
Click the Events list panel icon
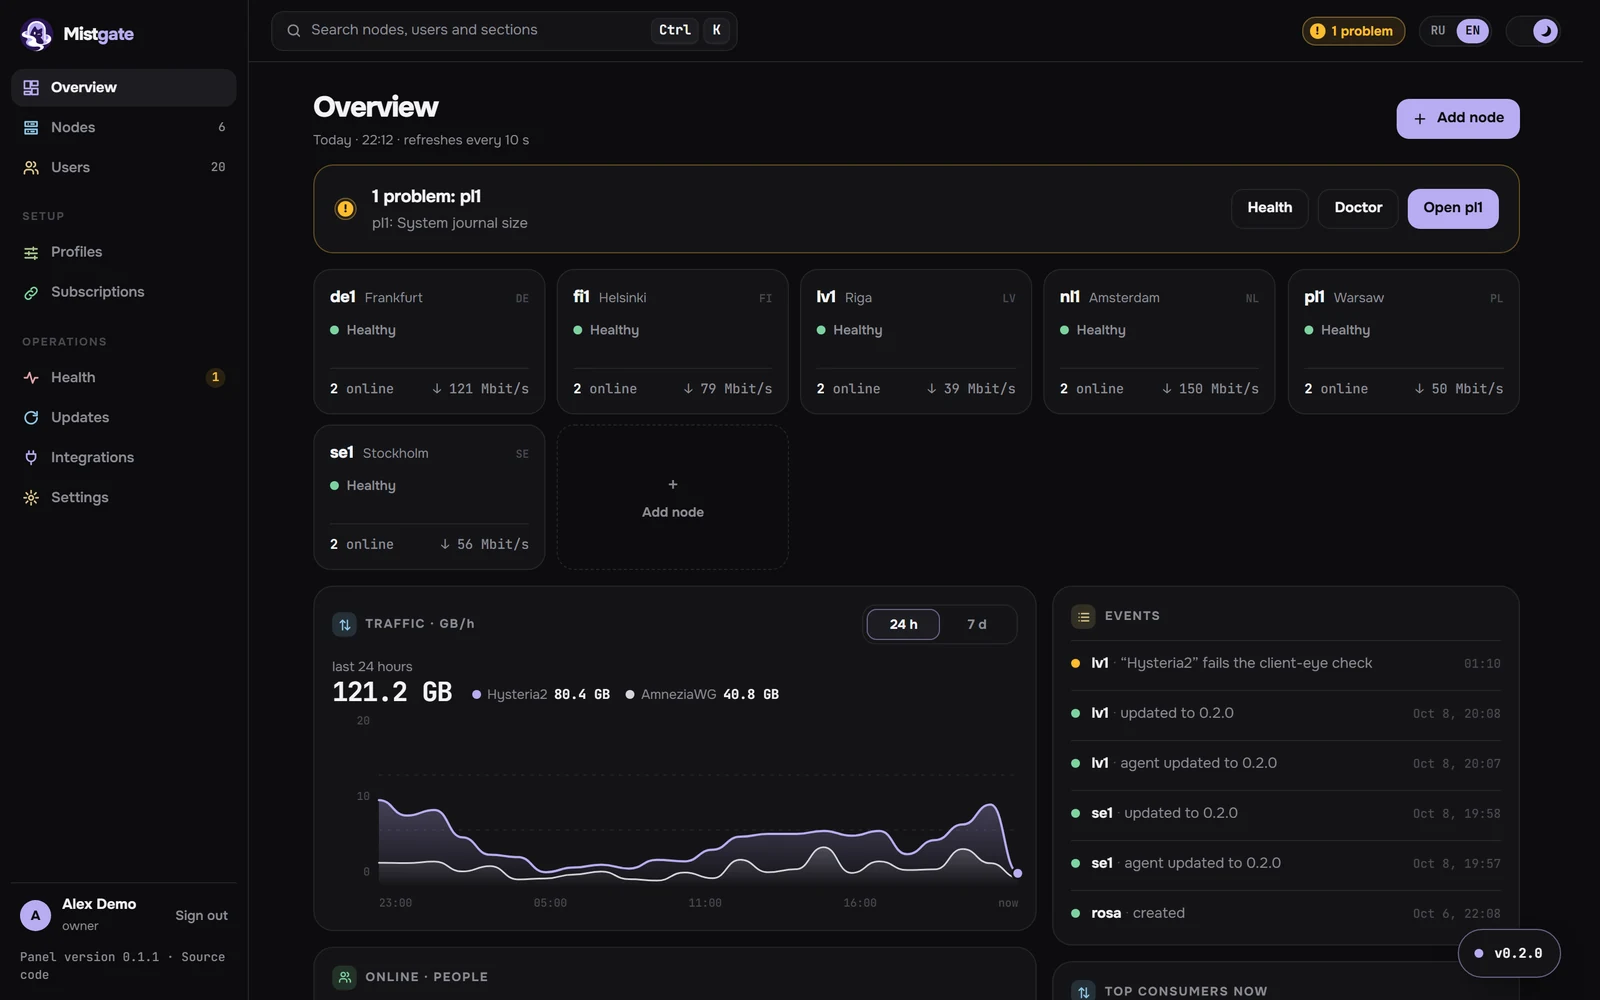click(1083, 617)
